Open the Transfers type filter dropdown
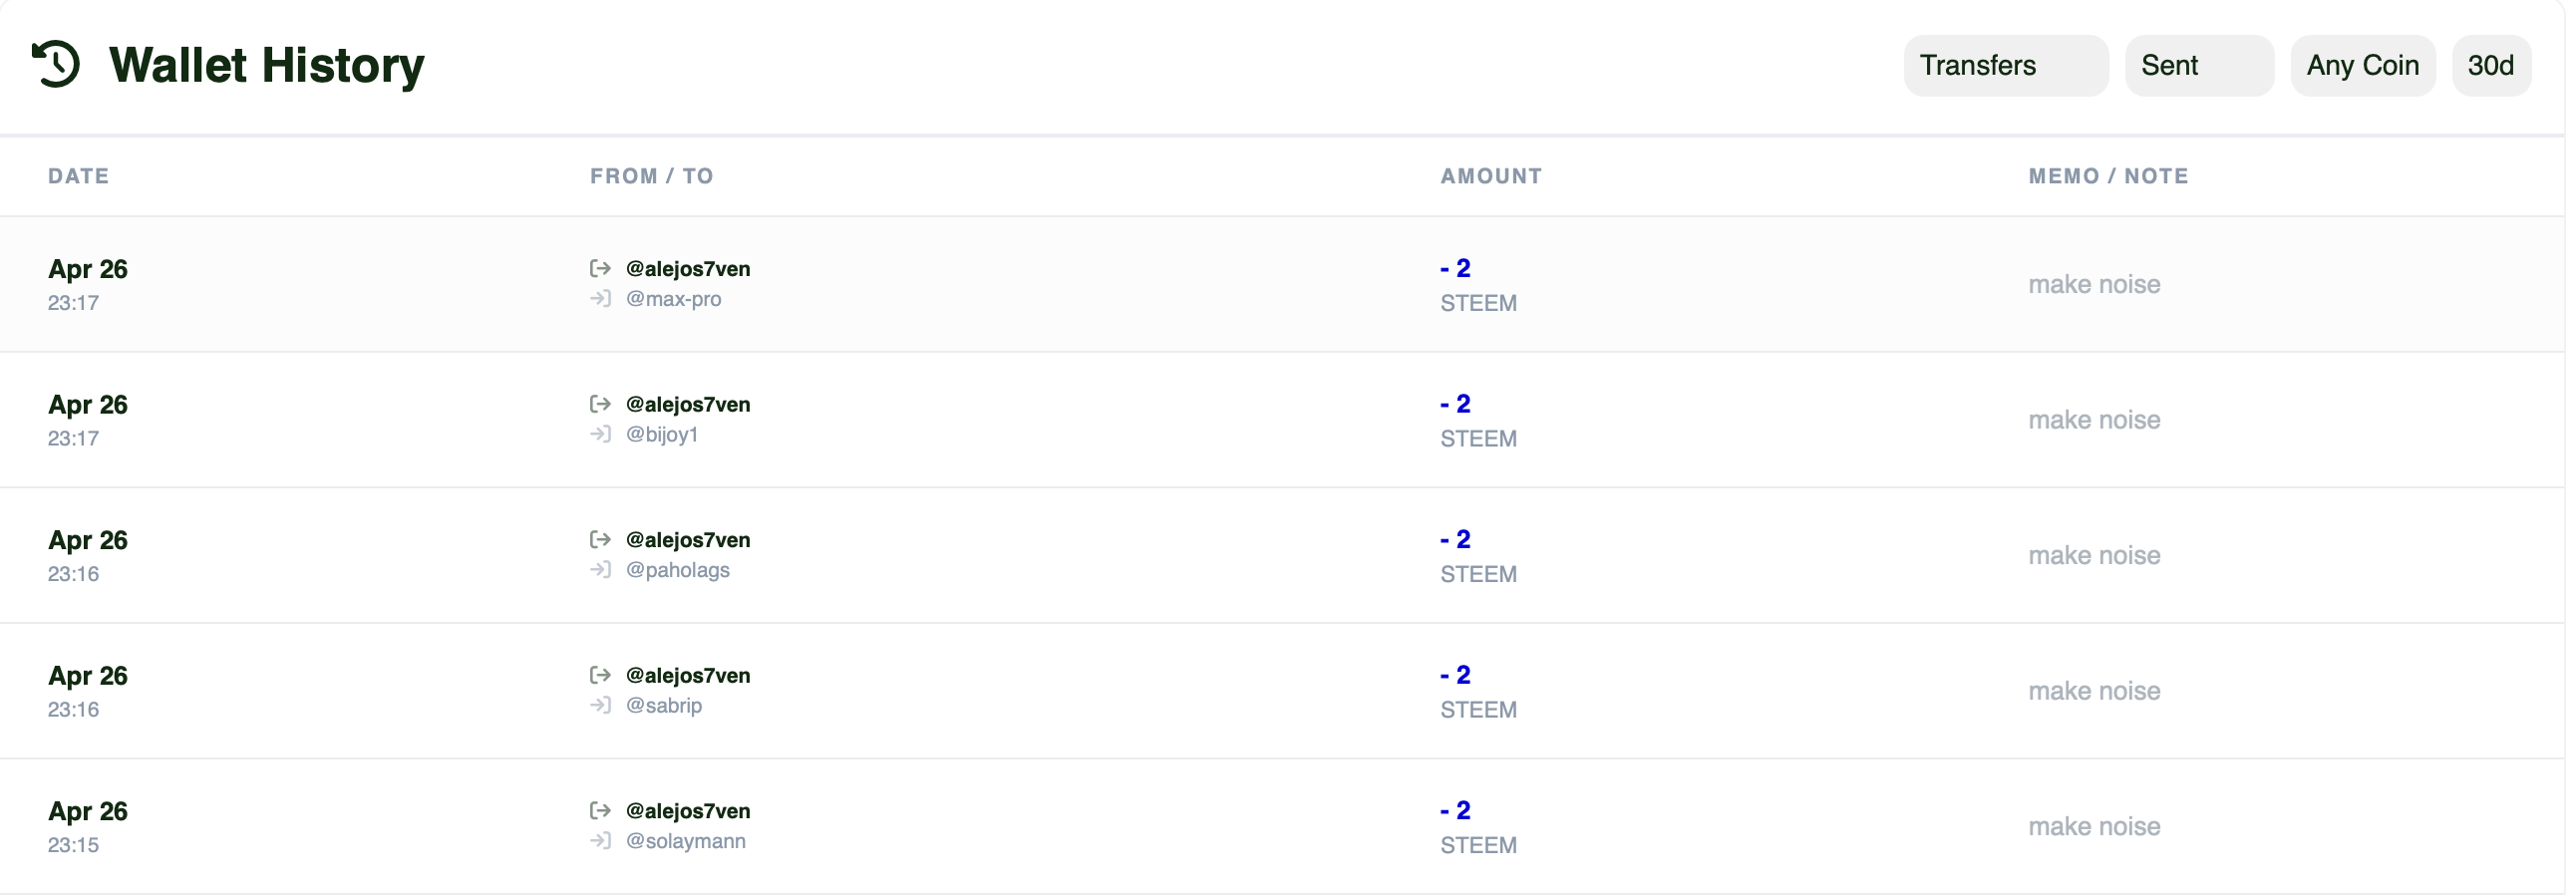This screenshot has height=895, width=2576. click(2005, 66)
